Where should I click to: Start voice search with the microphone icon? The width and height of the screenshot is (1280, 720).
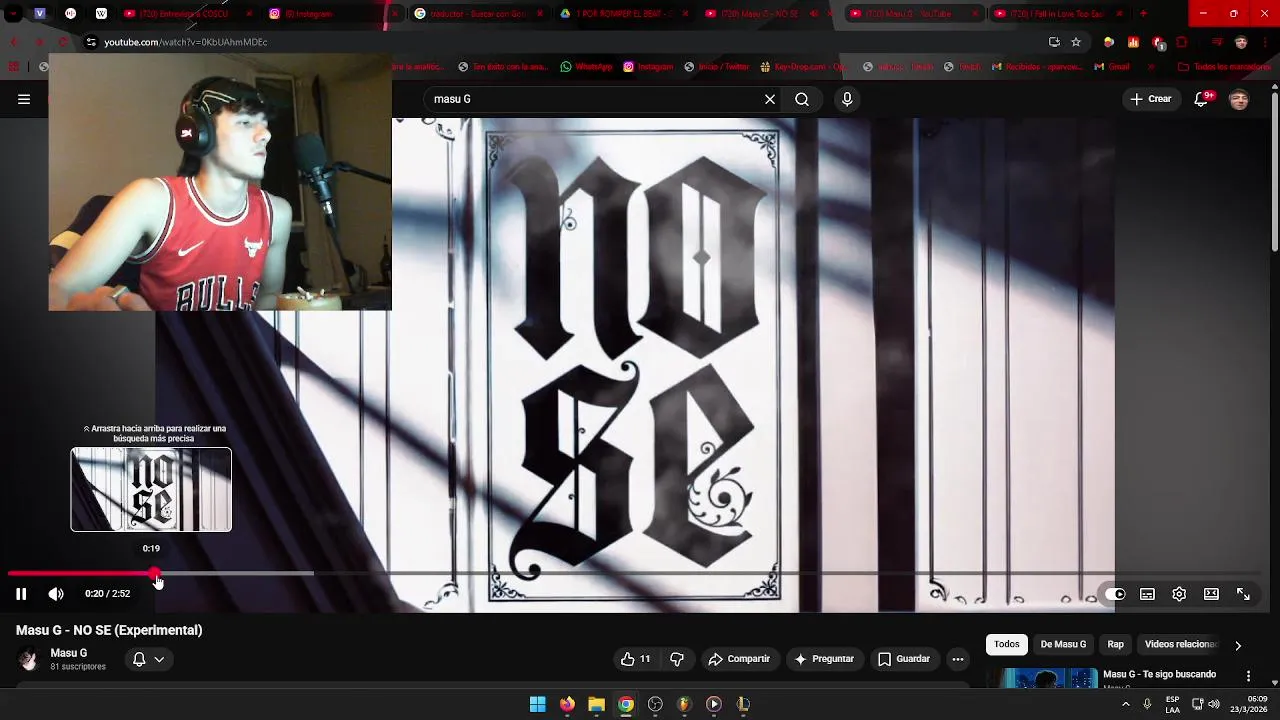[x=847, y=99]
